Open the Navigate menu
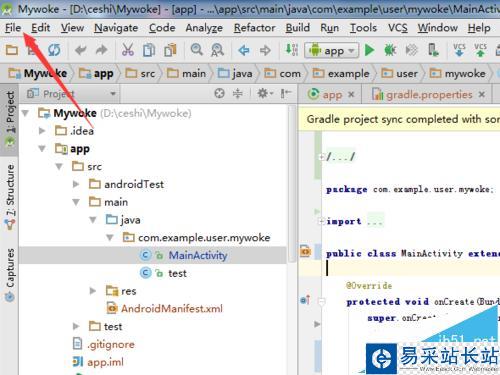500x375 pixels. [116, 28]
